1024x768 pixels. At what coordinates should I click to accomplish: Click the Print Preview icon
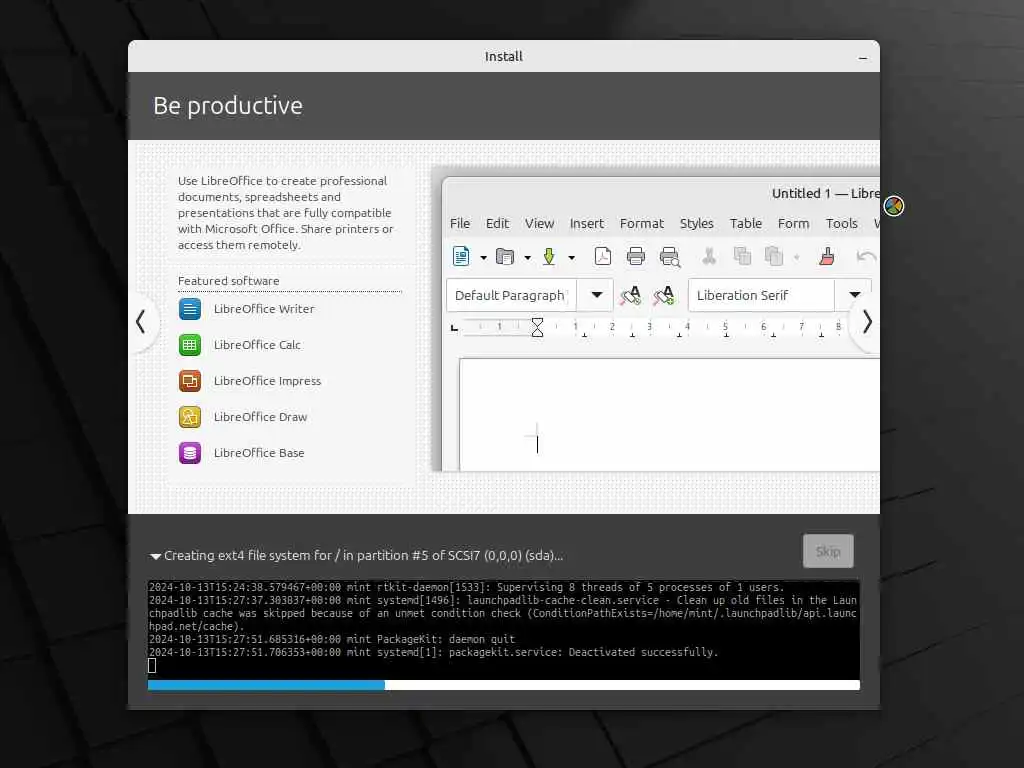[670, 257]
